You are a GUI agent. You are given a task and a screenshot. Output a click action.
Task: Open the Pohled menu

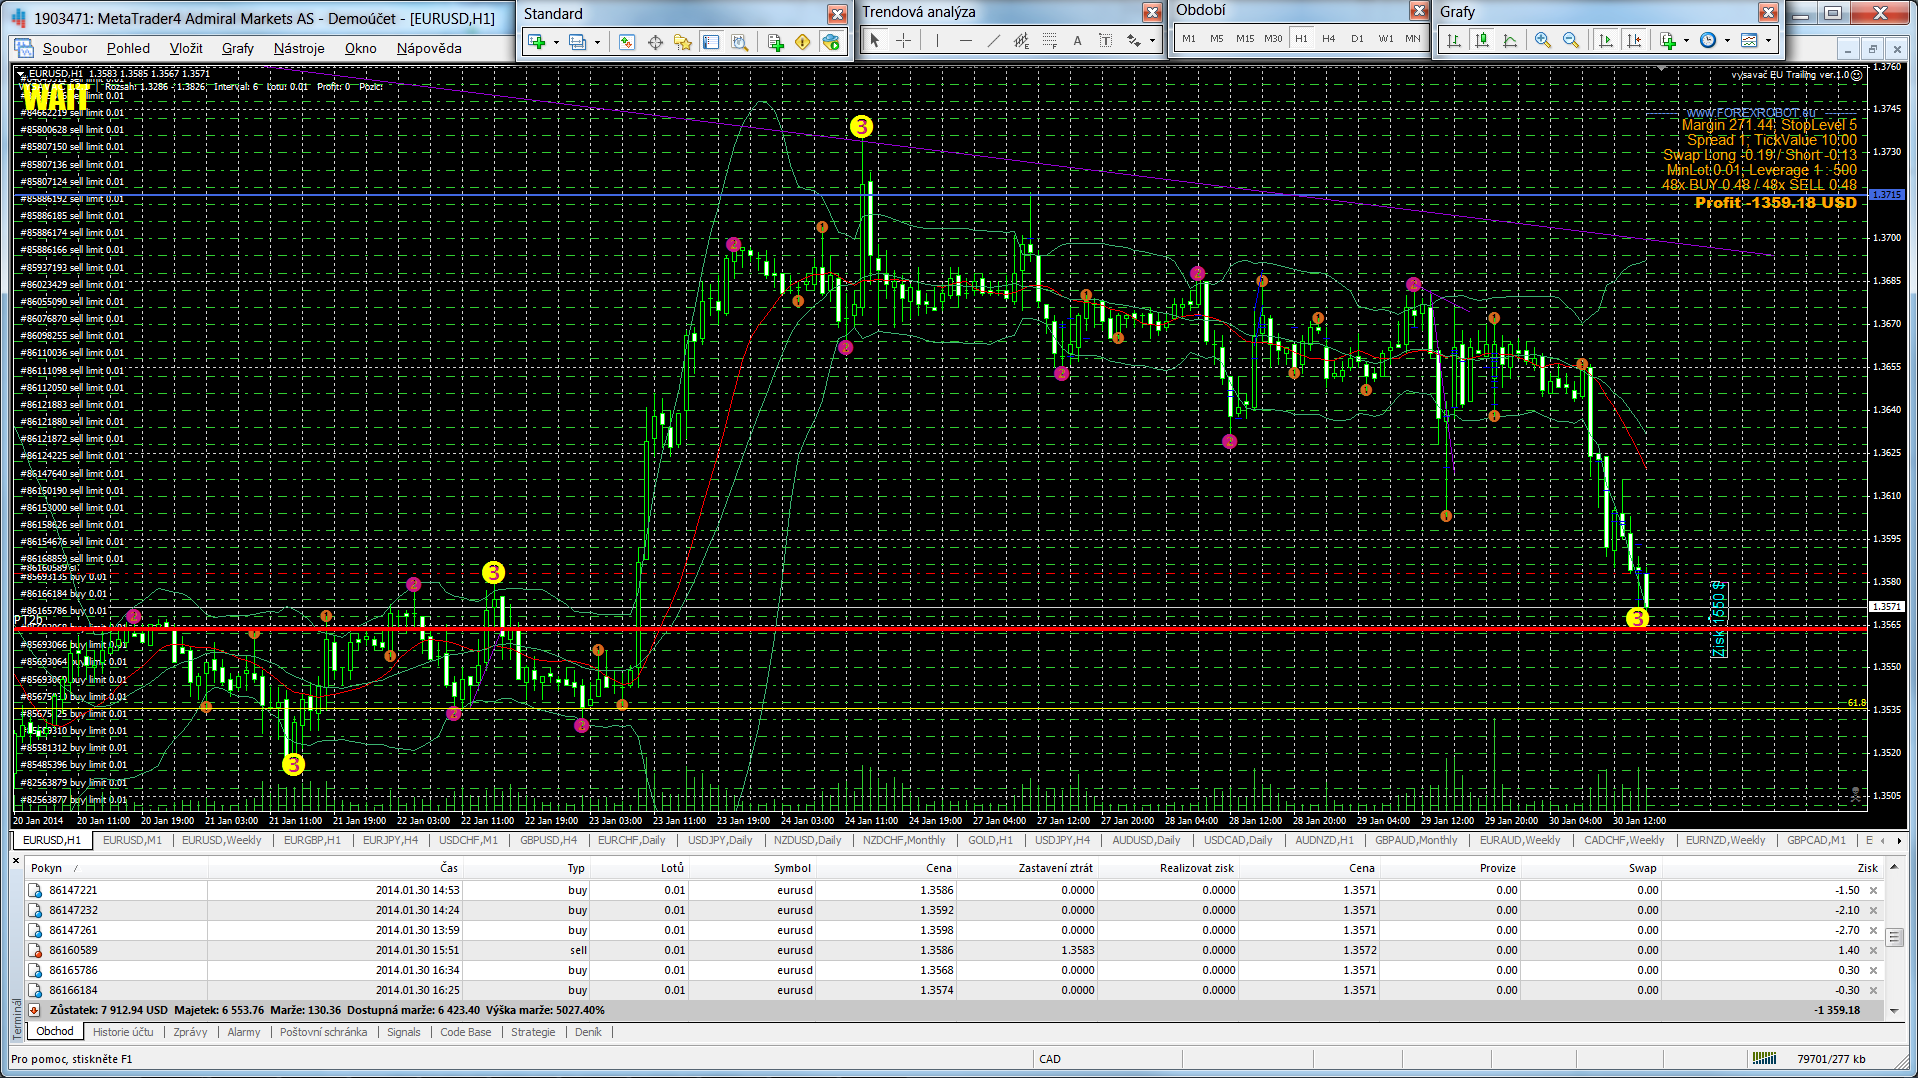(x=128, y=48)
